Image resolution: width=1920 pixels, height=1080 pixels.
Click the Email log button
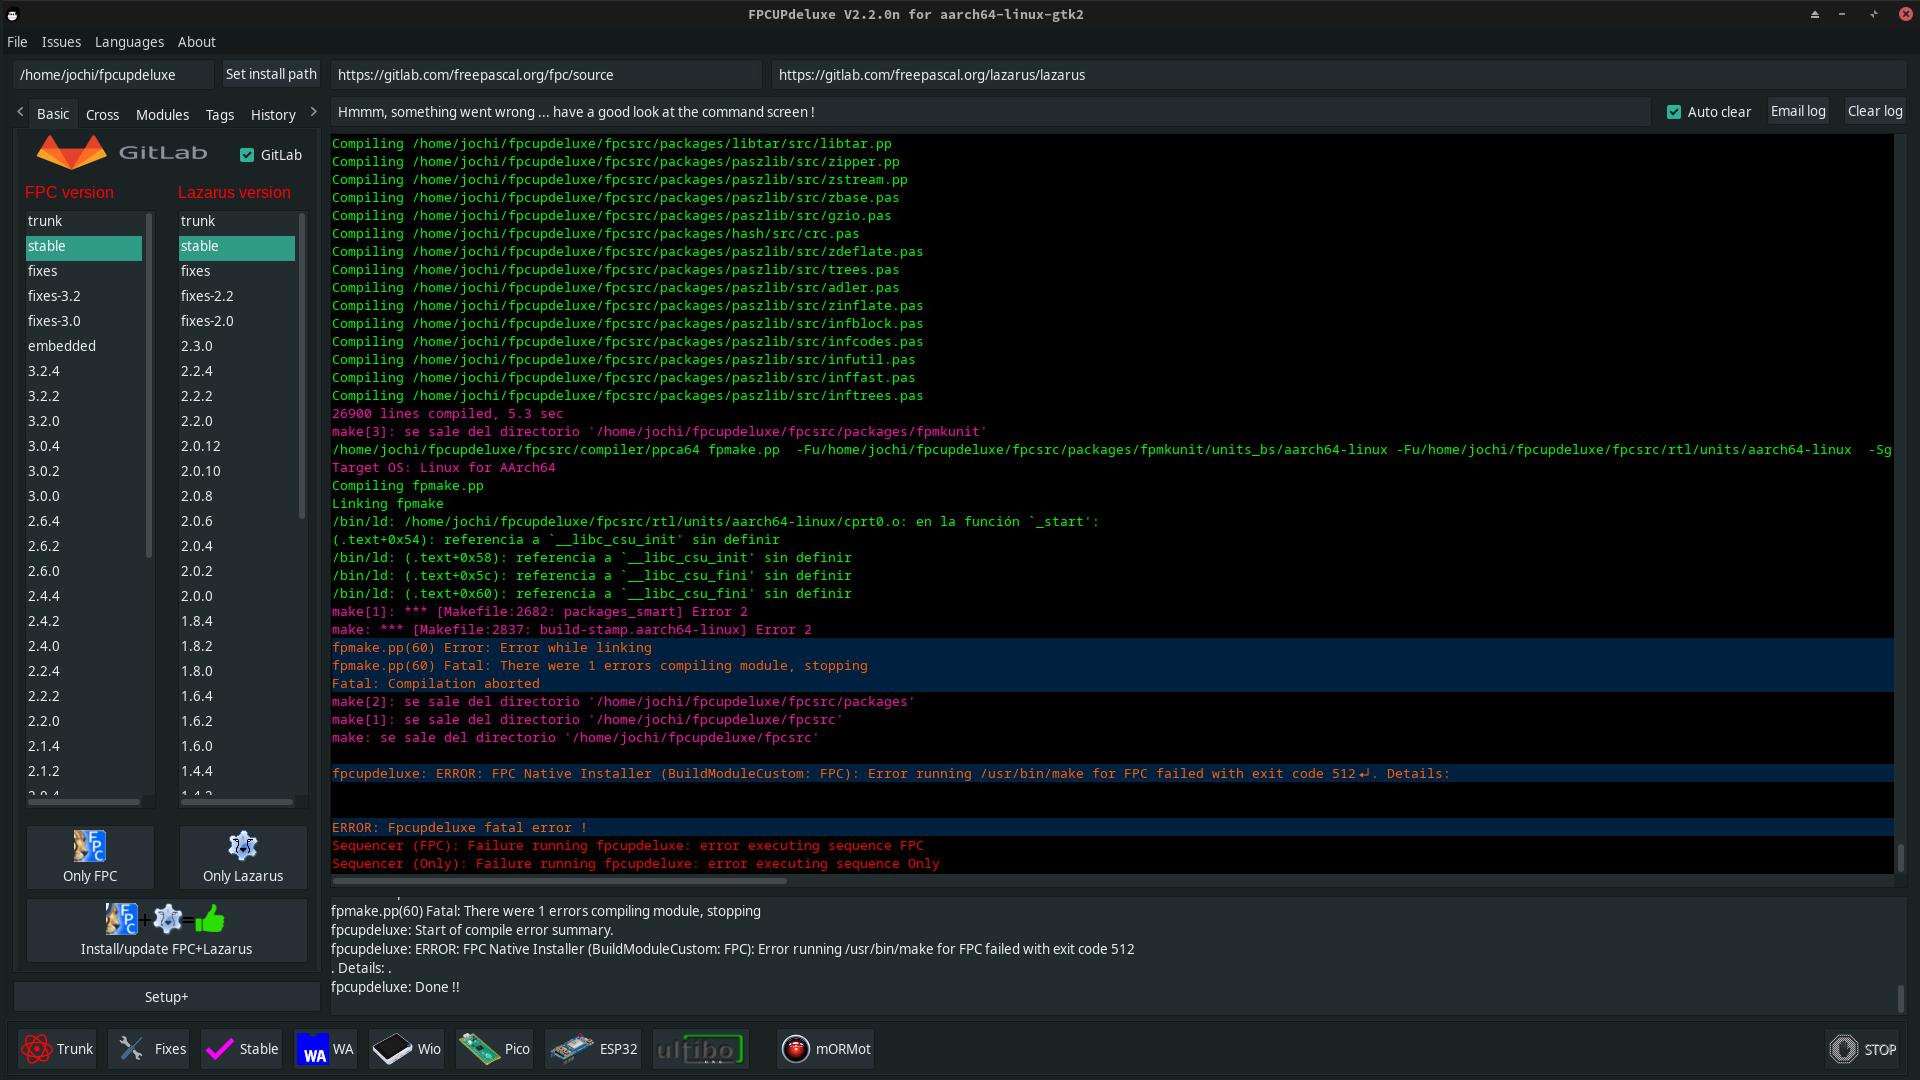pos(1798,111)
